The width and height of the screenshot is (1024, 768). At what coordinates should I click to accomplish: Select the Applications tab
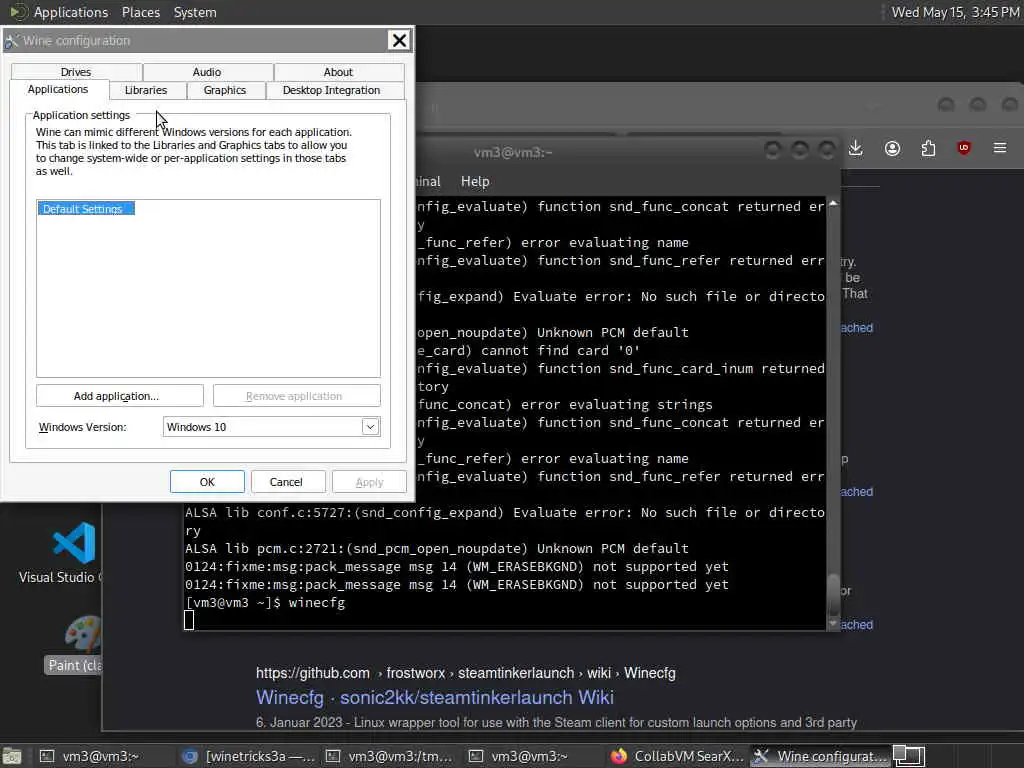(58, 89)
